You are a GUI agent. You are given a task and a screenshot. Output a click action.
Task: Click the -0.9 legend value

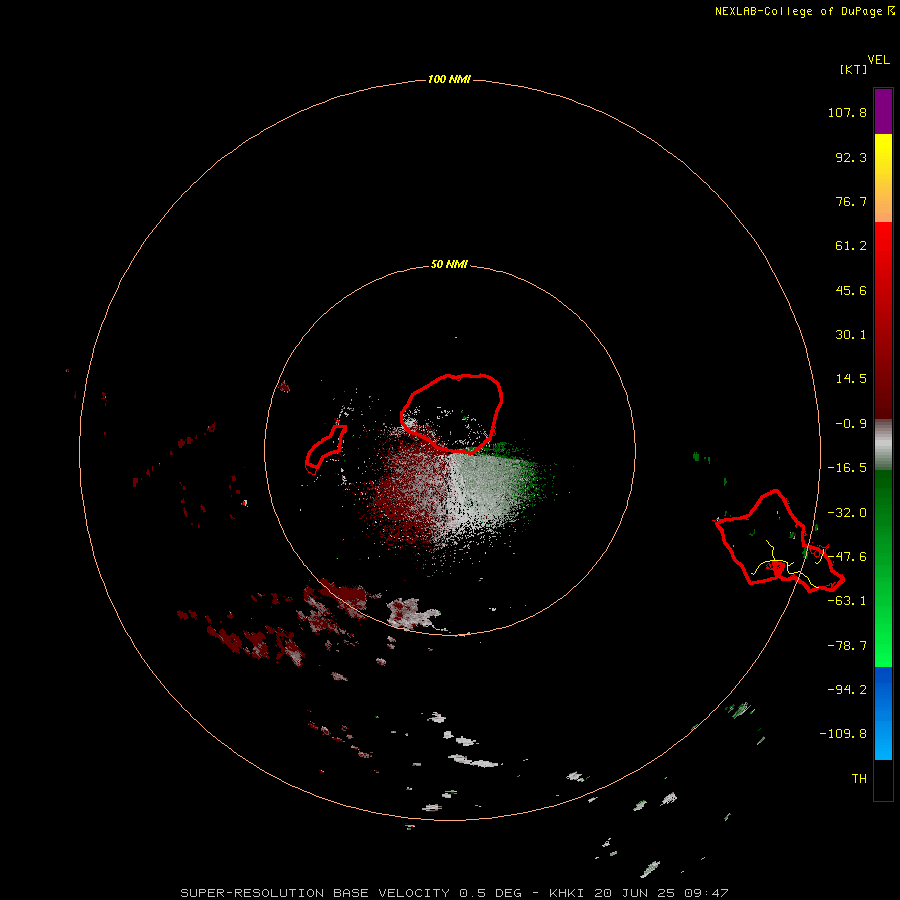tap(851, 424)
